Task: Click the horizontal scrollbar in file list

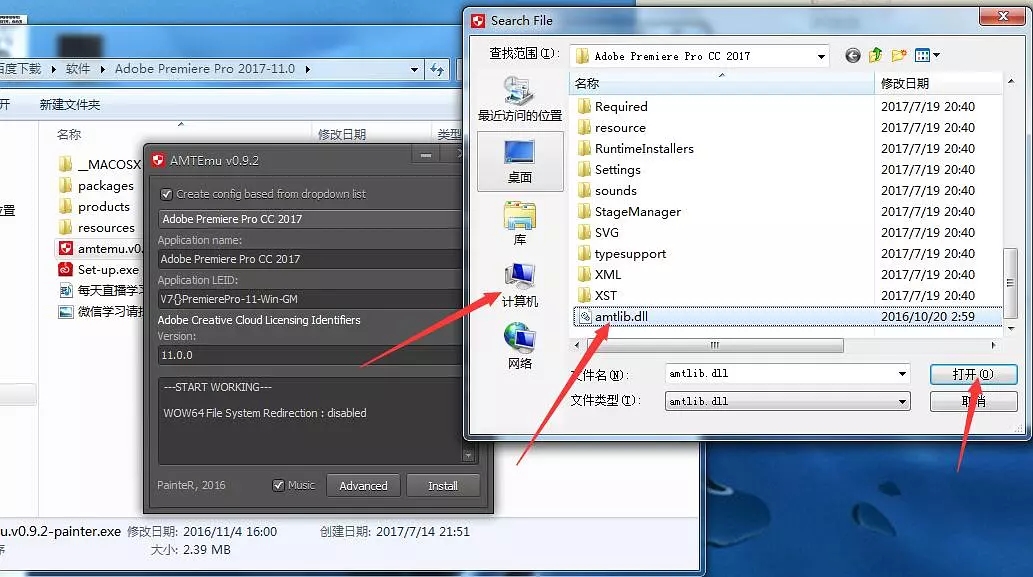Action: [x=714, y=345]
